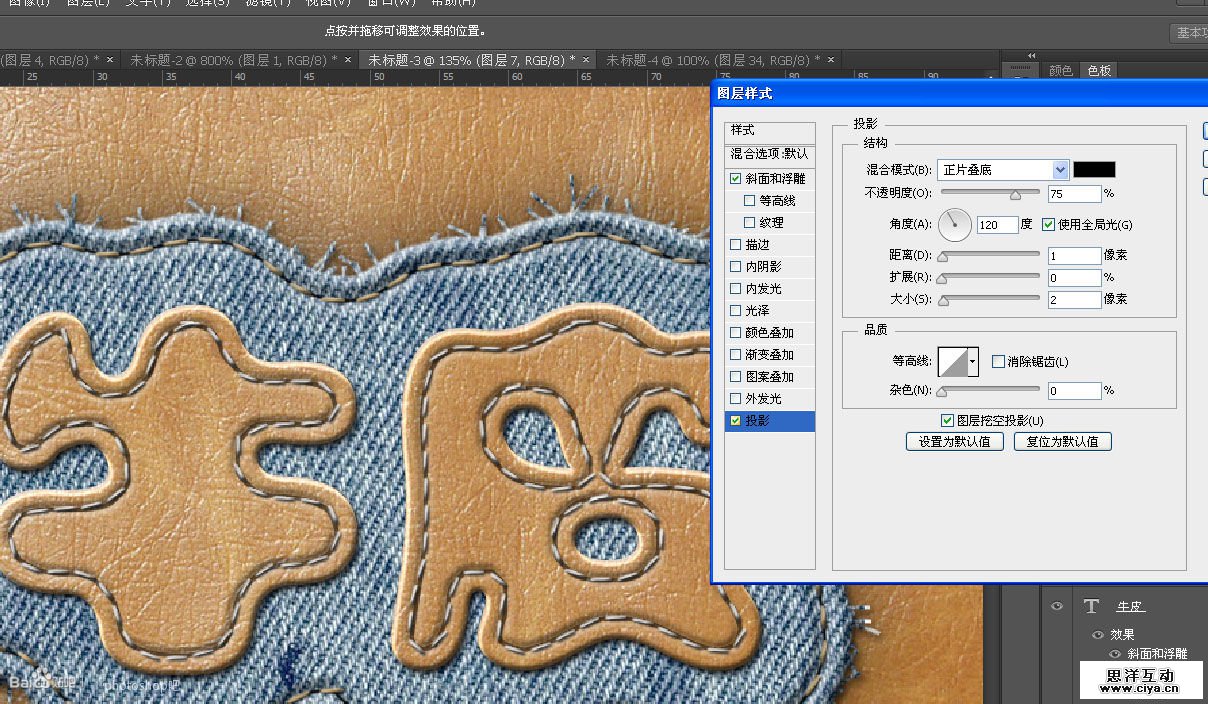This screenshot has height=704, width=1208.
Task: Click the 复位为默认值 button
Action: (x=1062, y=441)
